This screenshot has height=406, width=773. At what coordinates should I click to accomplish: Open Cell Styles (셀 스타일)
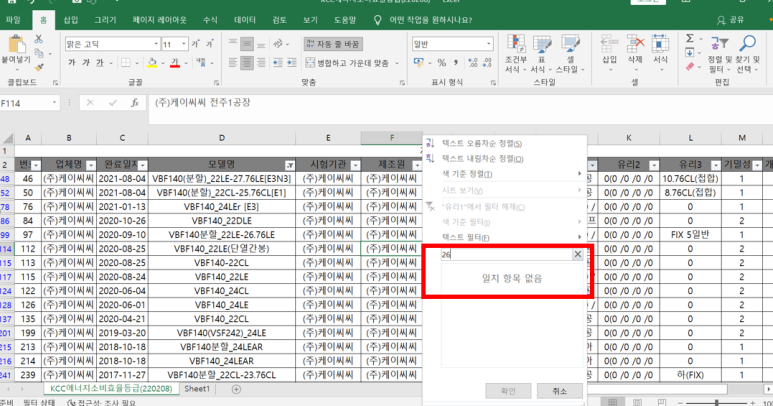click(570, 54)
